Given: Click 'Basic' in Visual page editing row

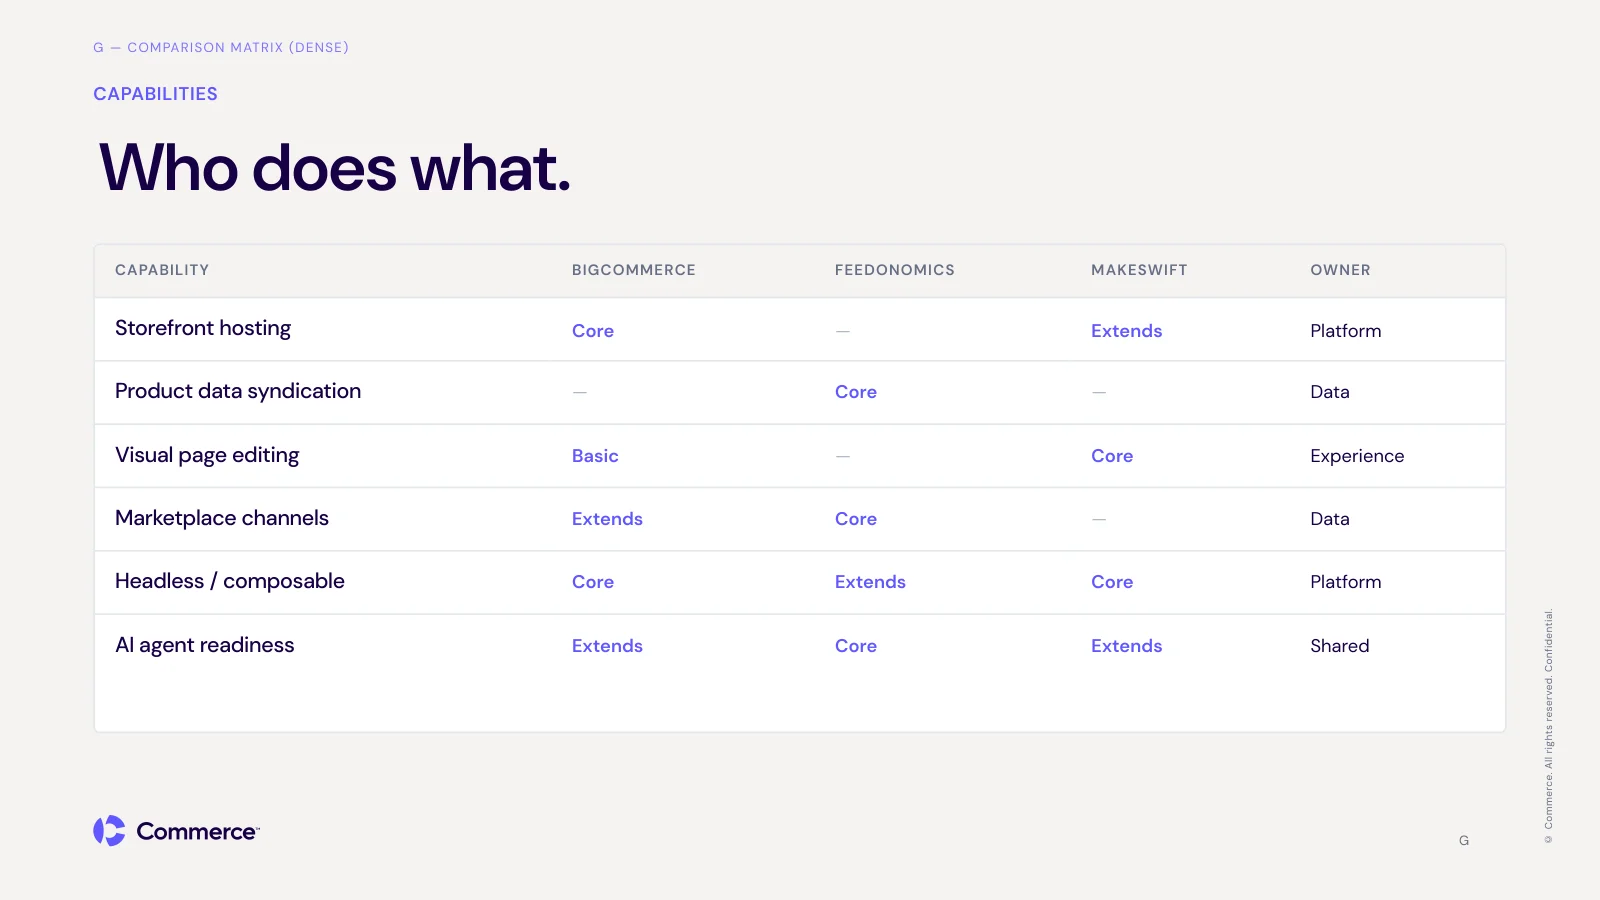Looking at the screenshot, I should tap(595, 456).
